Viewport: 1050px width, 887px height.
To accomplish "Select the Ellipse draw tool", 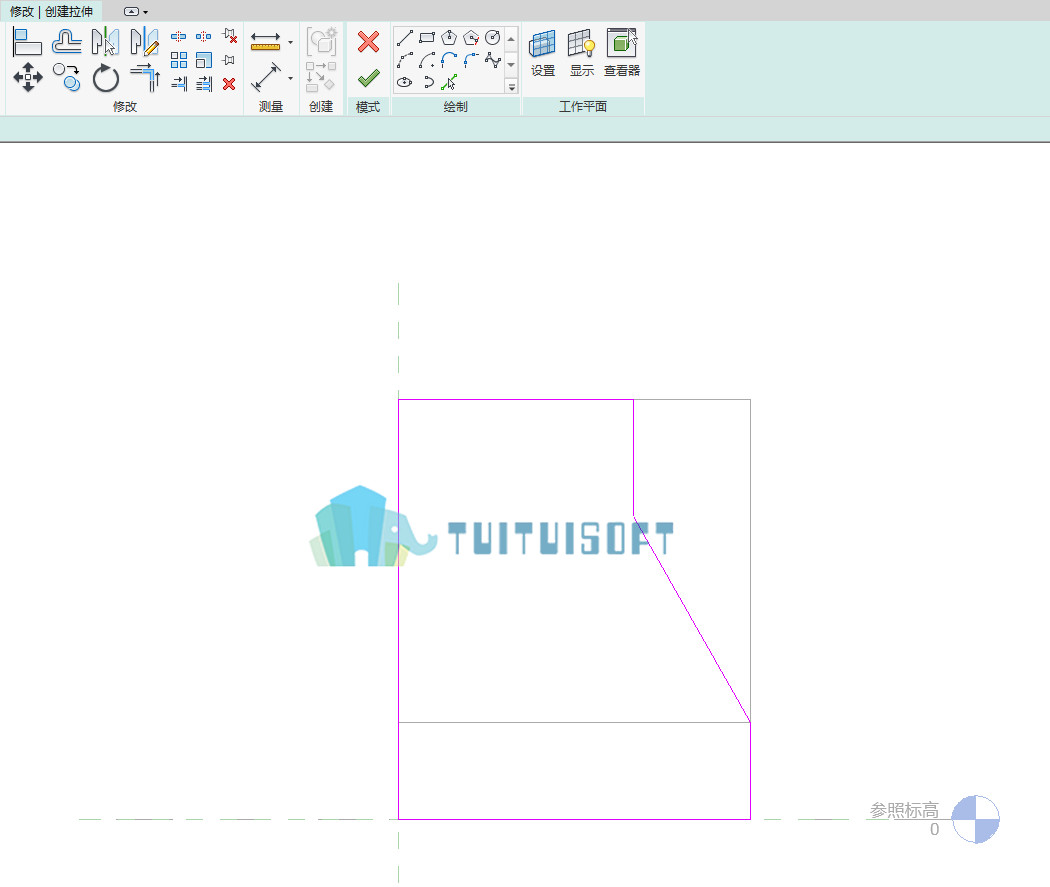I will (x=404, y=82).
